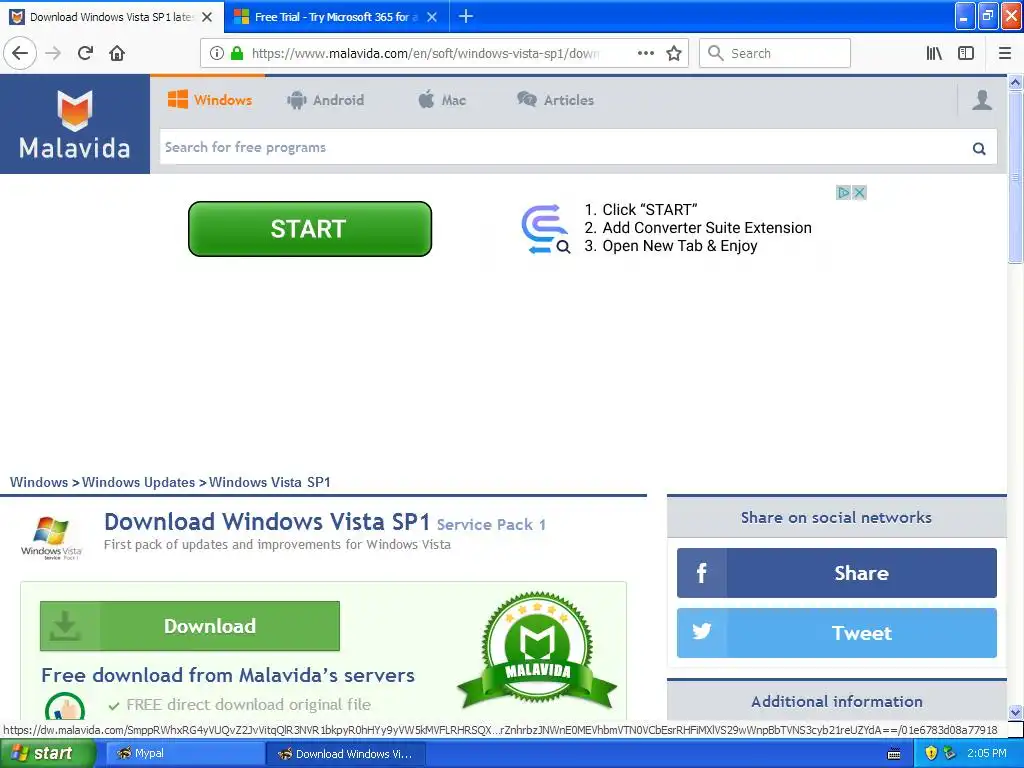This screenshot has height=768, width=1024.
Task: Tweet this page on Twitter
Action: pos(837,633)
